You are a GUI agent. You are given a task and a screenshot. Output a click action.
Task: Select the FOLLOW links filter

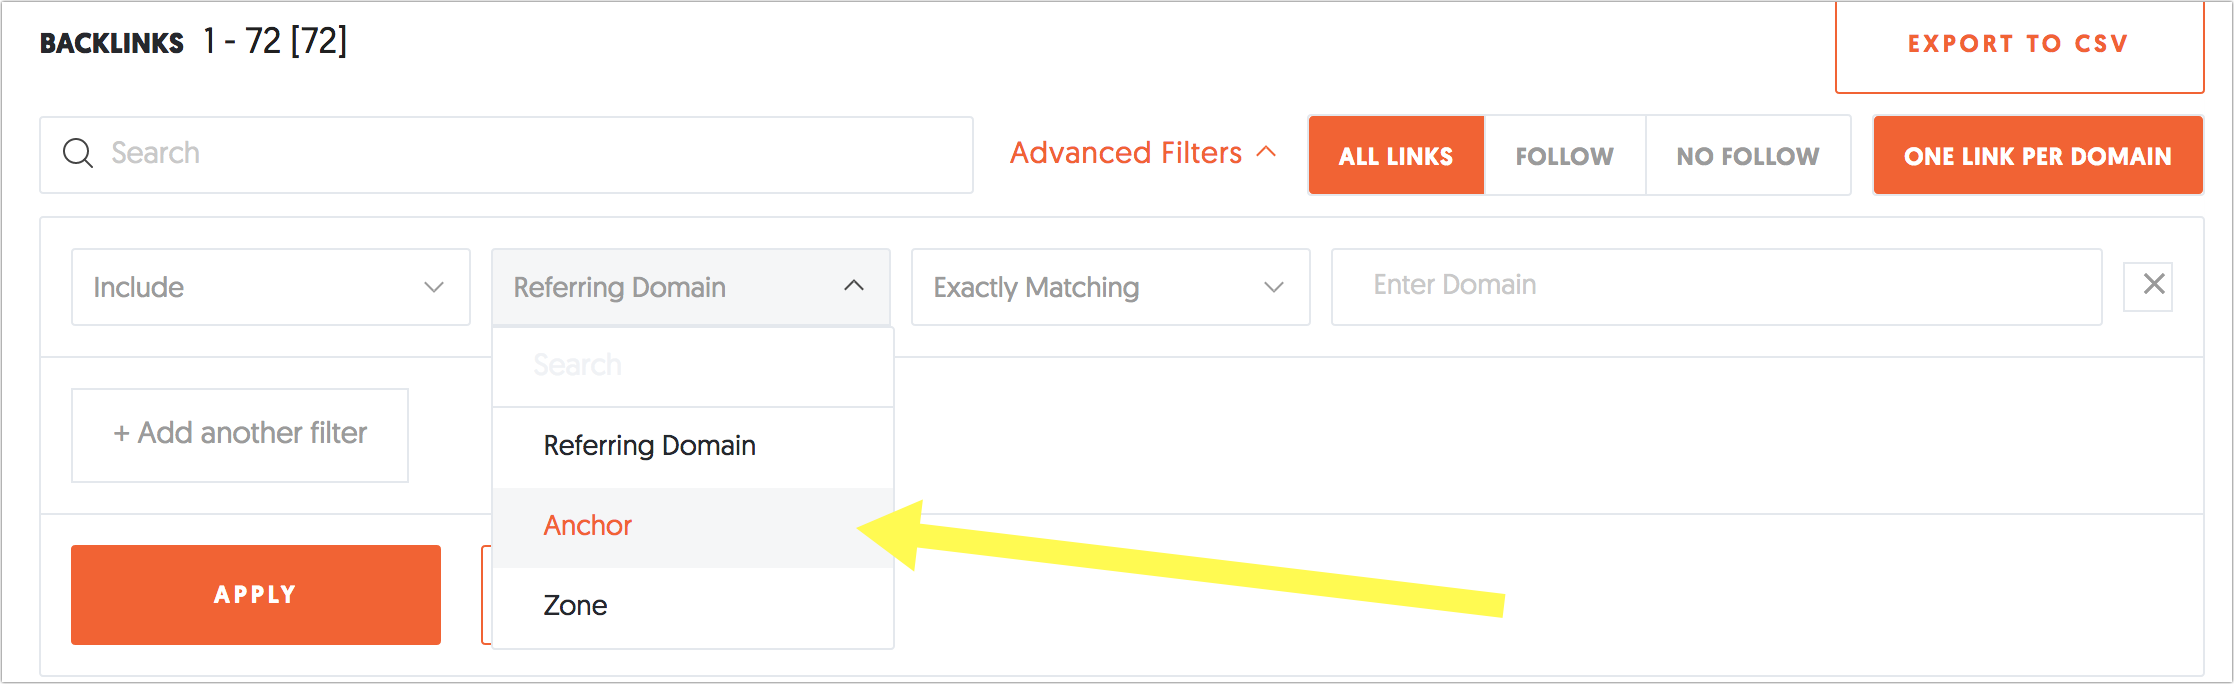pos(1564,155)
